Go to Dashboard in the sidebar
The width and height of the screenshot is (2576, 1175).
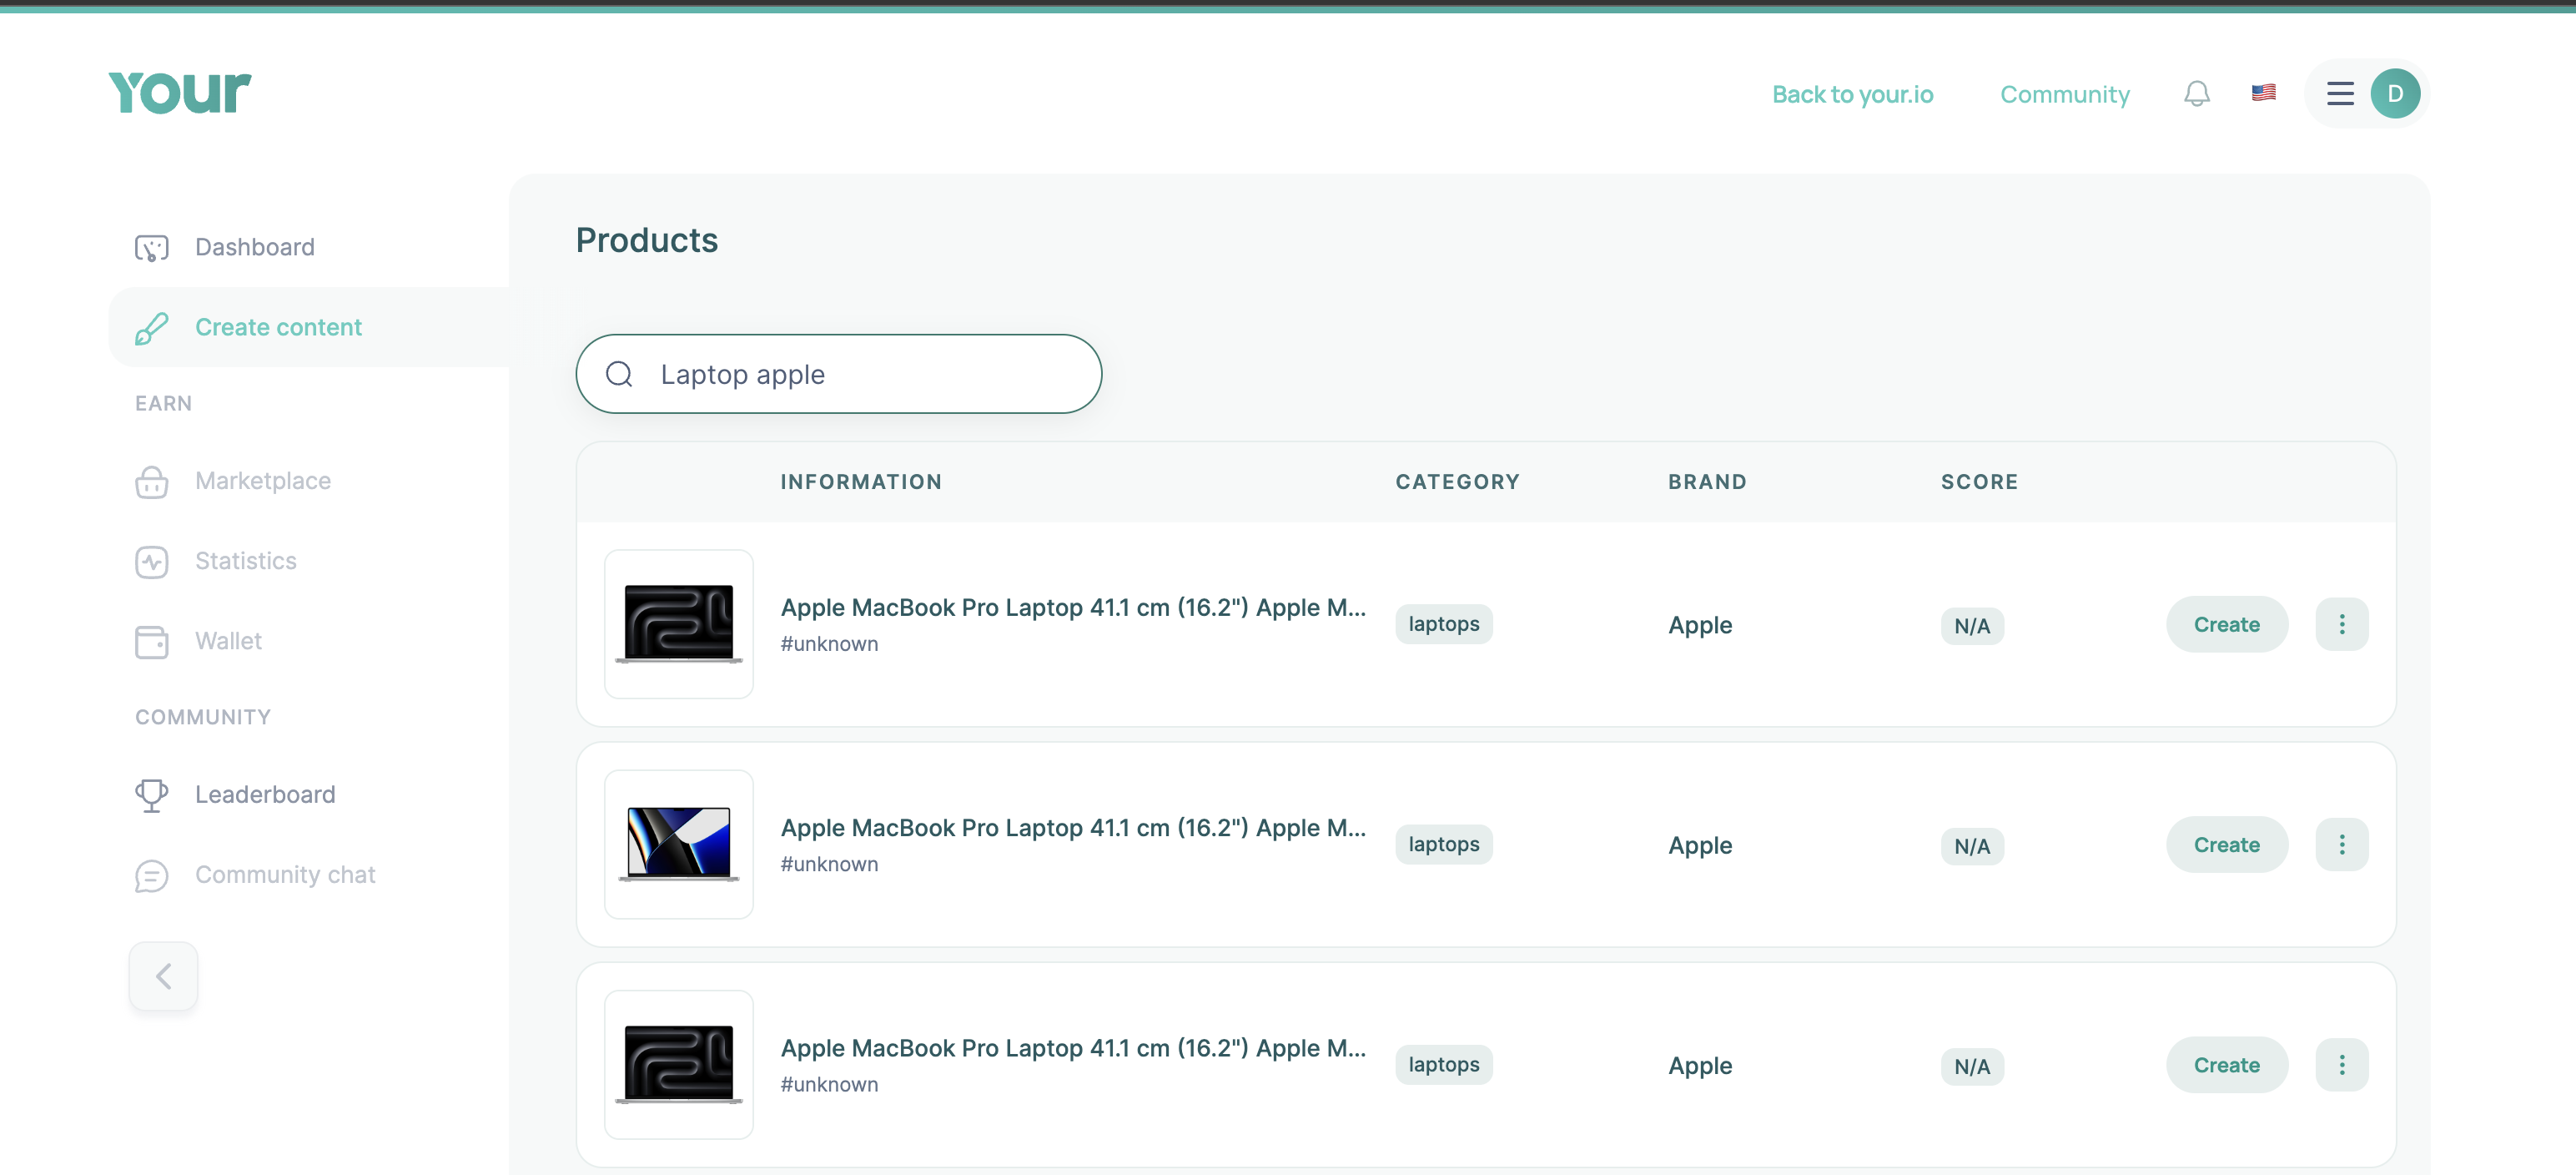[x=254, y=247]
